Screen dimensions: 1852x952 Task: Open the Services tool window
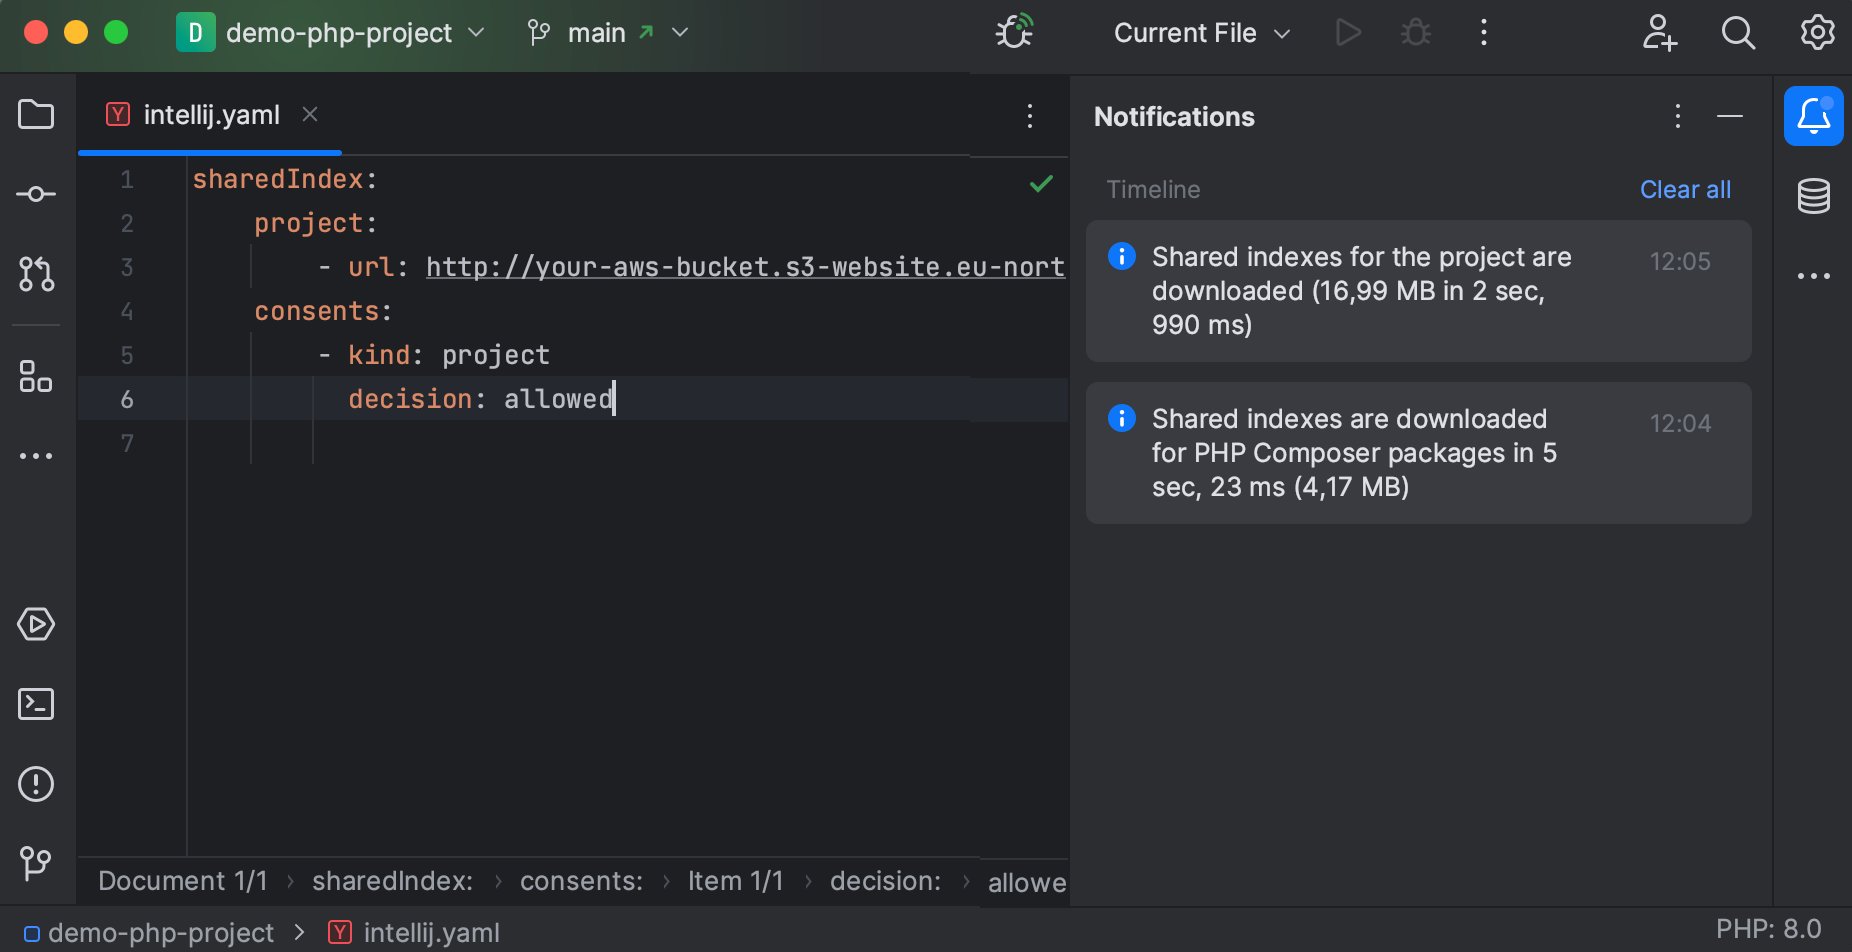click(36, 624)
